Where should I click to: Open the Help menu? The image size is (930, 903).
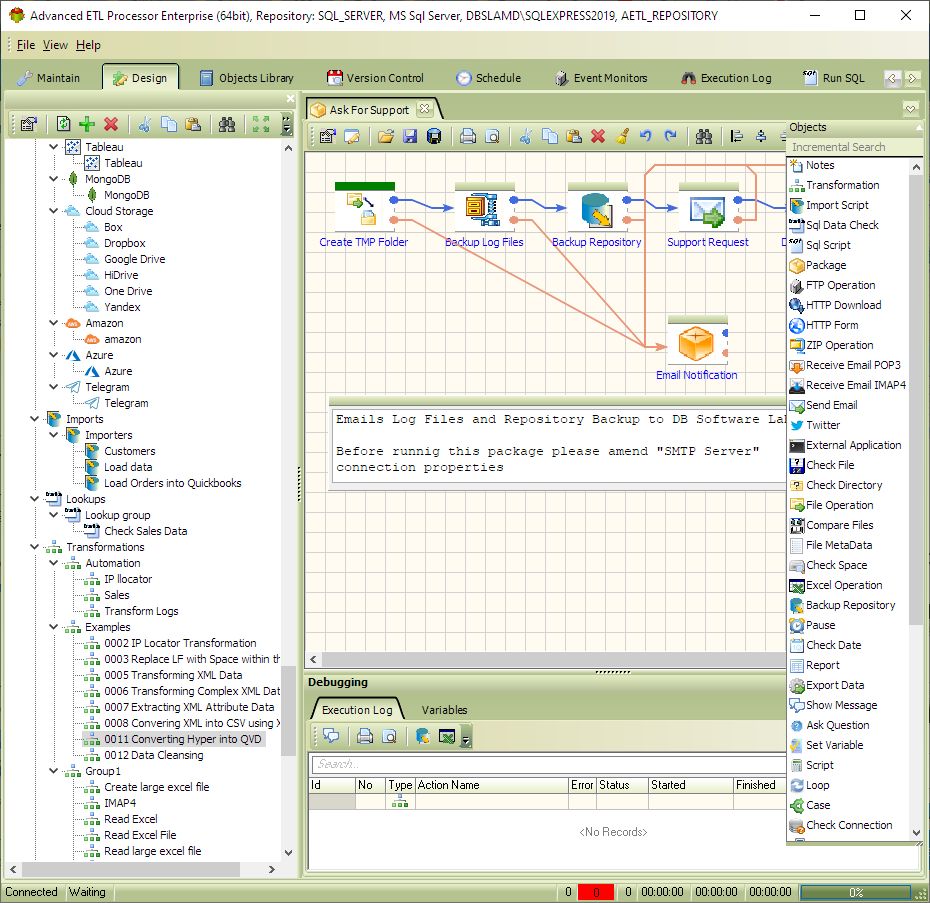[x=88, y=45]
